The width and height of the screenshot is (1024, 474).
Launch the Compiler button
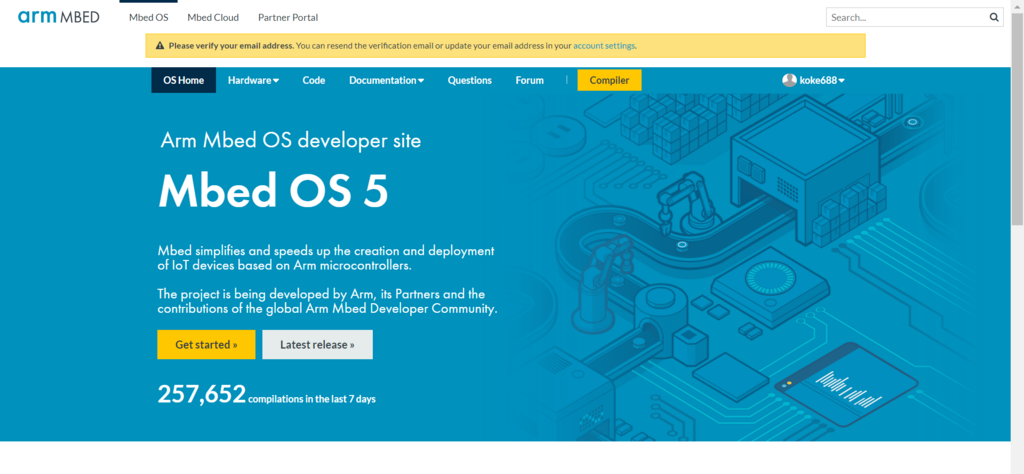tap(609, 80)
